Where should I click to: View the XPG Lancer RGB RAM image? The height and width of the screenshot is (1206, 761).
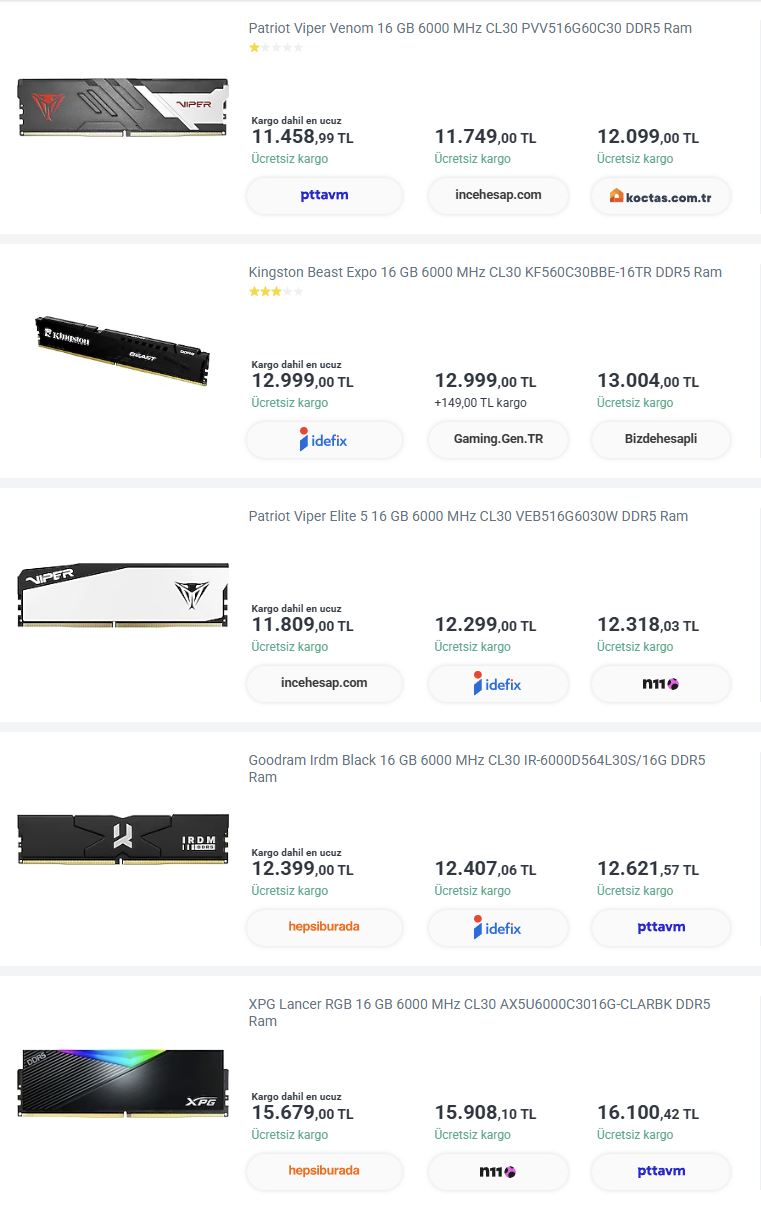coord(122,1083)
